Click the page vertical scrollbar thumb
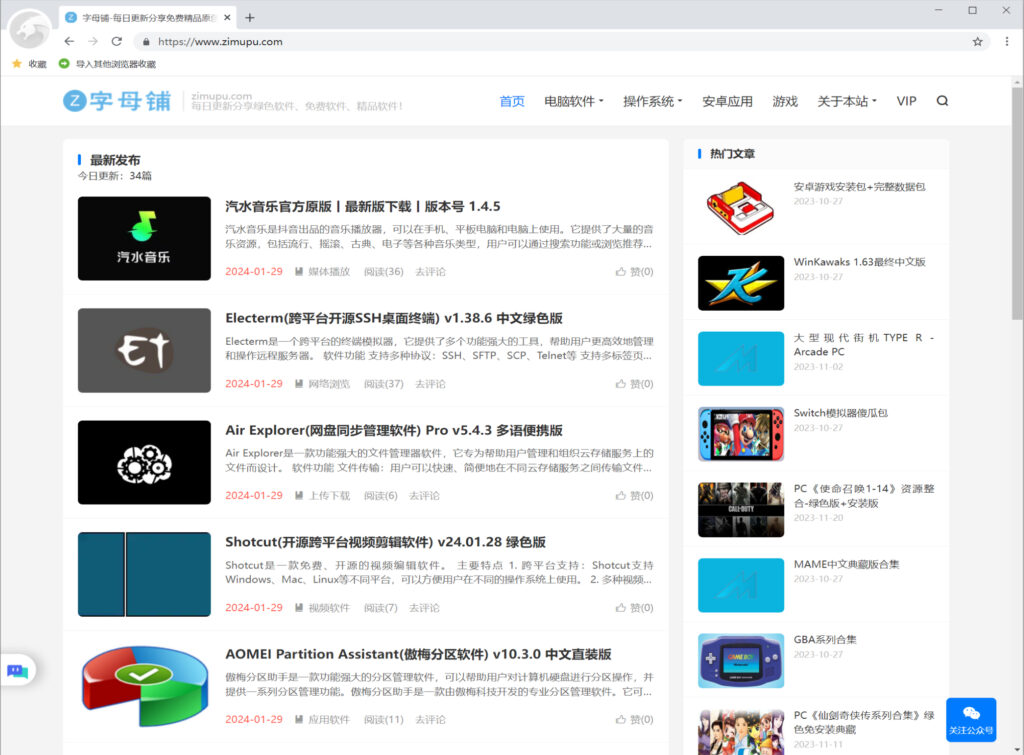Image resolution: width=1024 pixels, height=755 pixels. pos(1017,204)
